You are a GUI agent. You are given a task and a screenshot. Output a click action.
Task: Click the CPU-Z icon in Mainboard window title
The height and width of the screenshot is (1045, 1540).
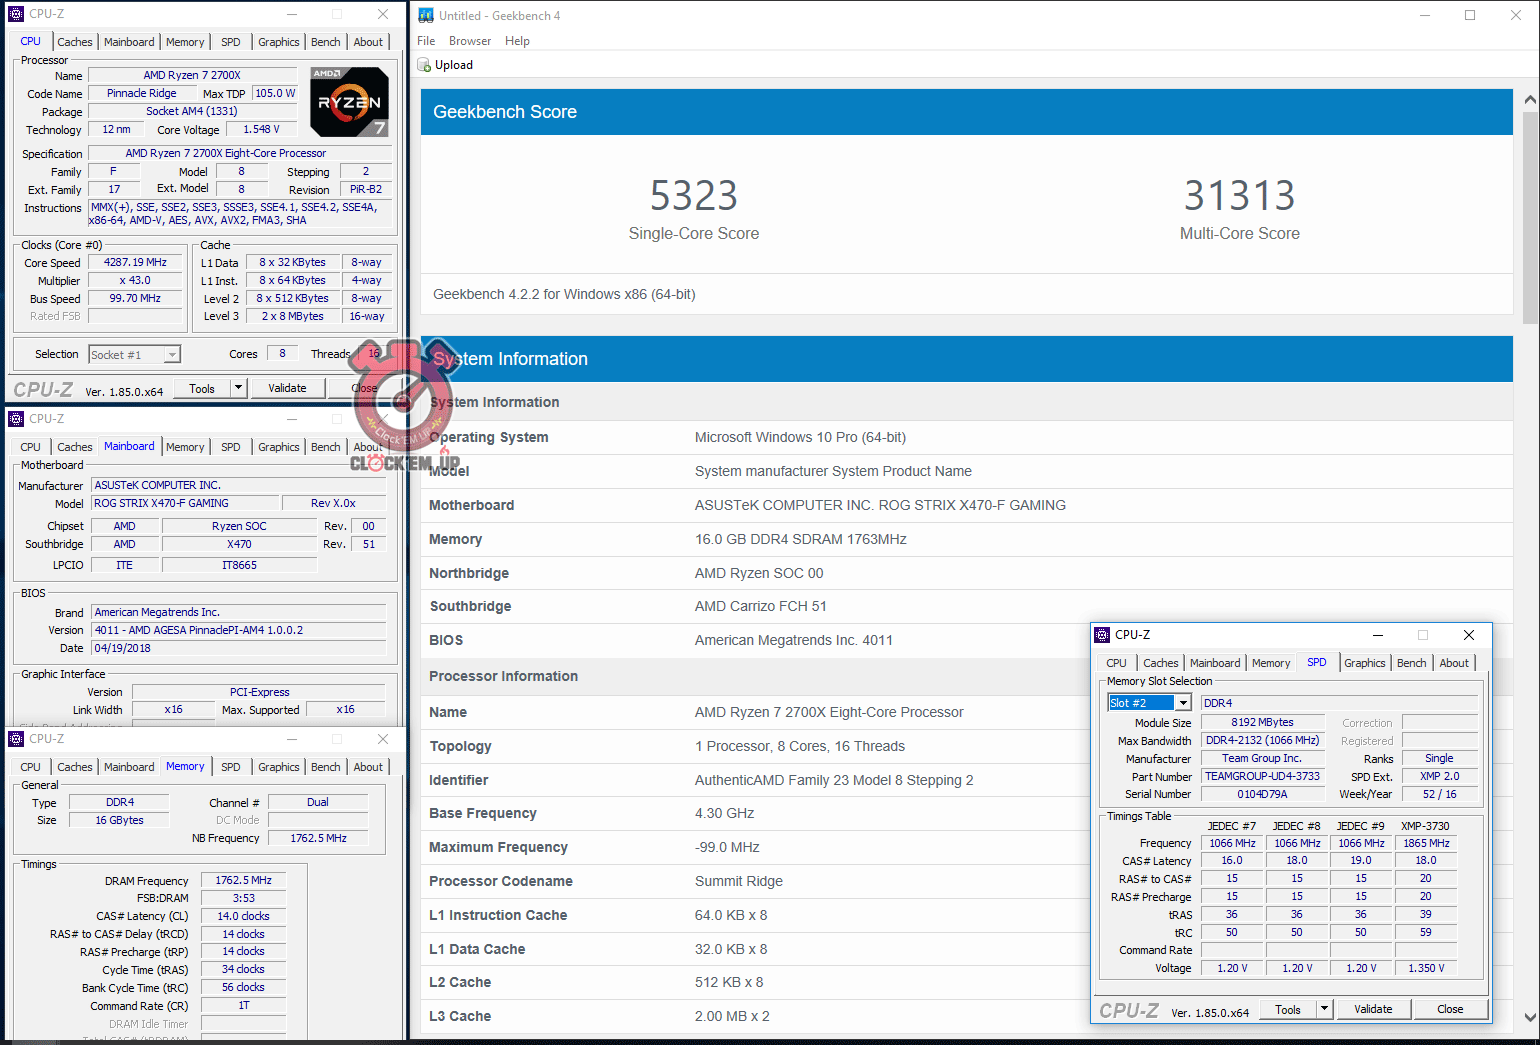(16, 419)
